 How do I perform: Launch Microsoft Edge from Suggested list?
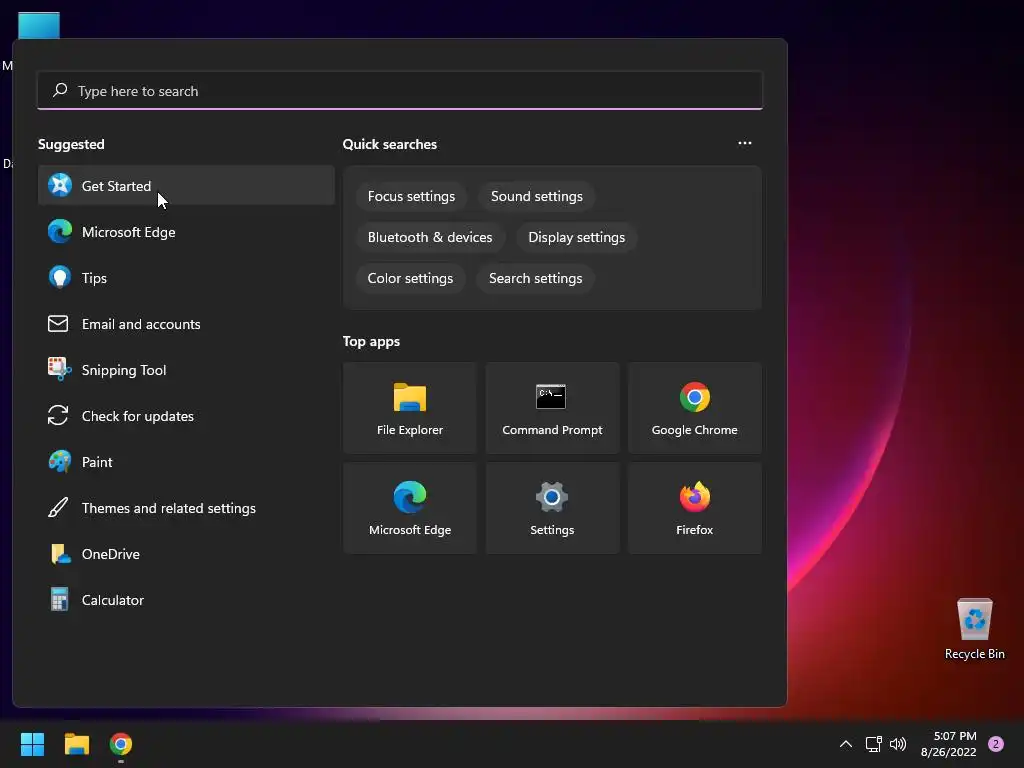[x=186, y=232]
